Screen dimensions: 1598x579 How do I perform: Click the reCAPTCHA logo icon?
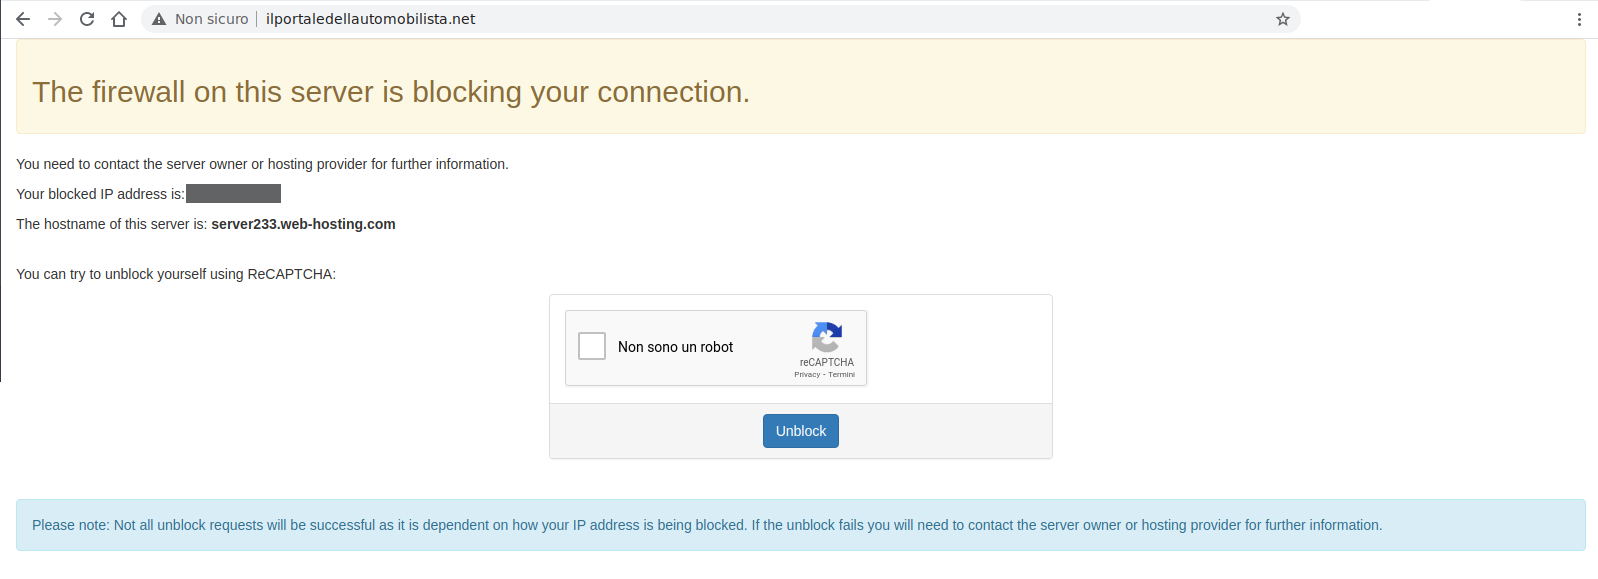pos(827,337)
